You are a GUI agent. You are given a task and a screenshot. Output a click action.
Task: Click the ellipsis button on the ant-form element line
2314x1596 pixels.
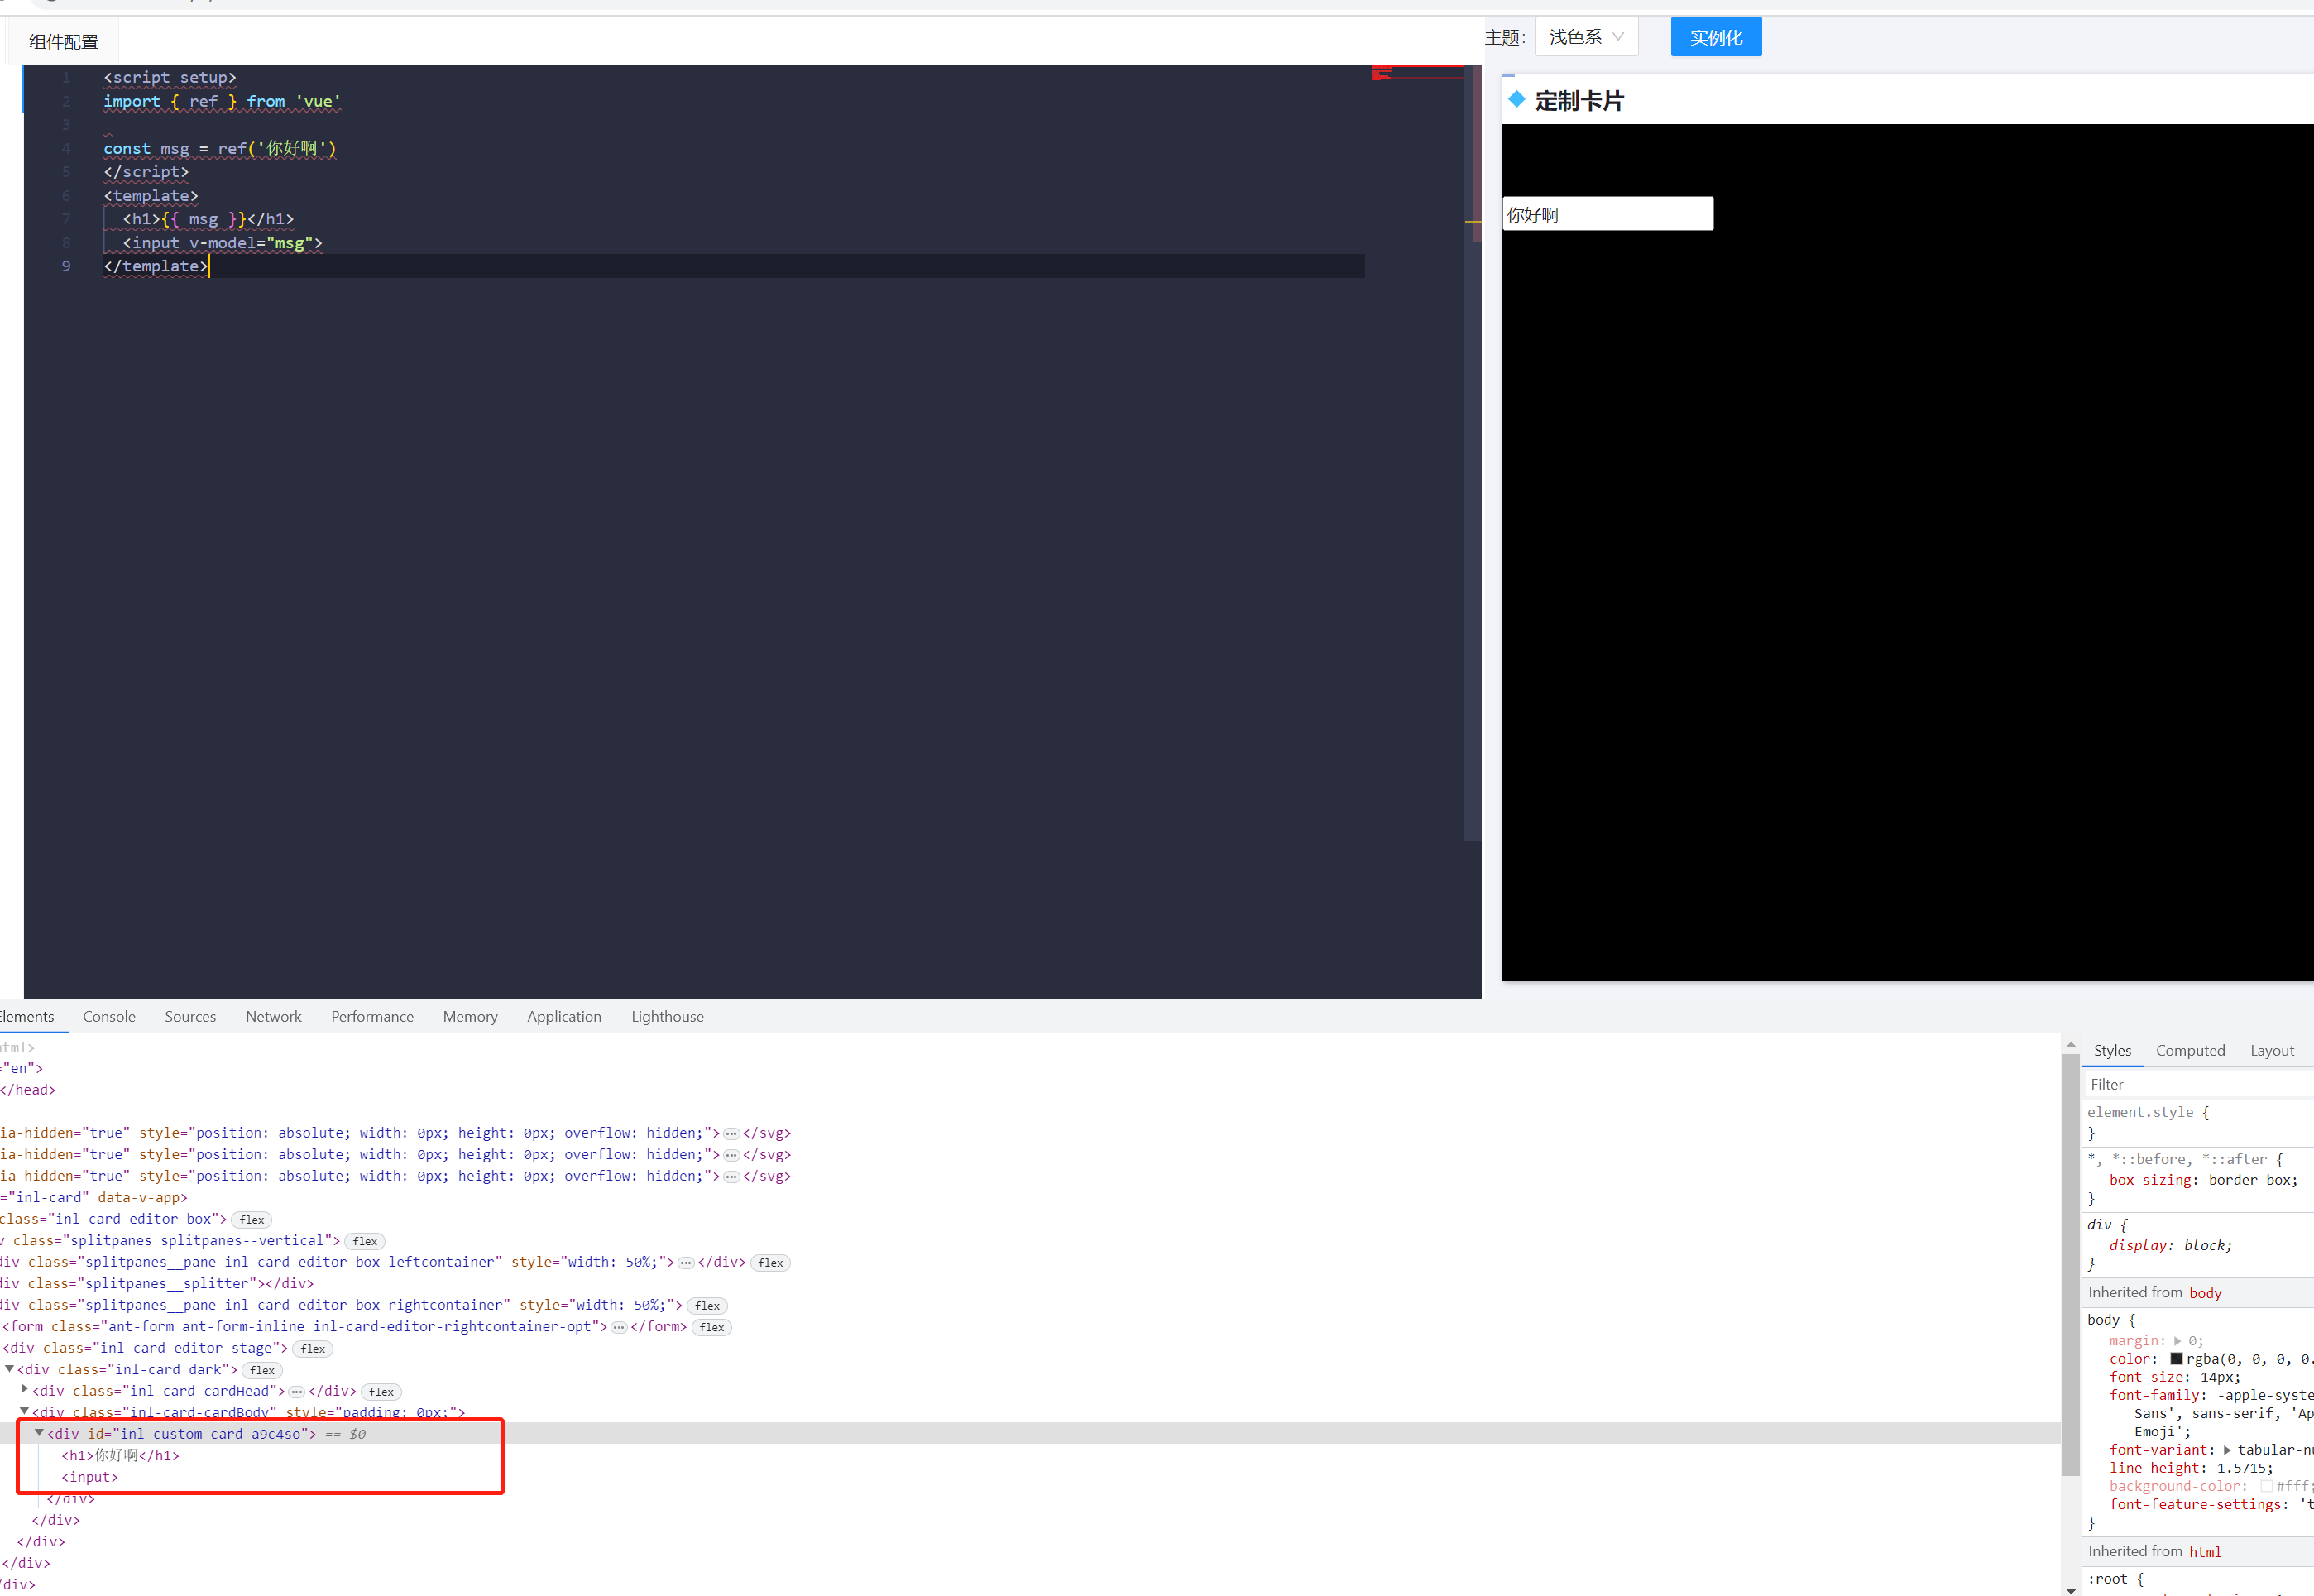[x=618, y=1326]
